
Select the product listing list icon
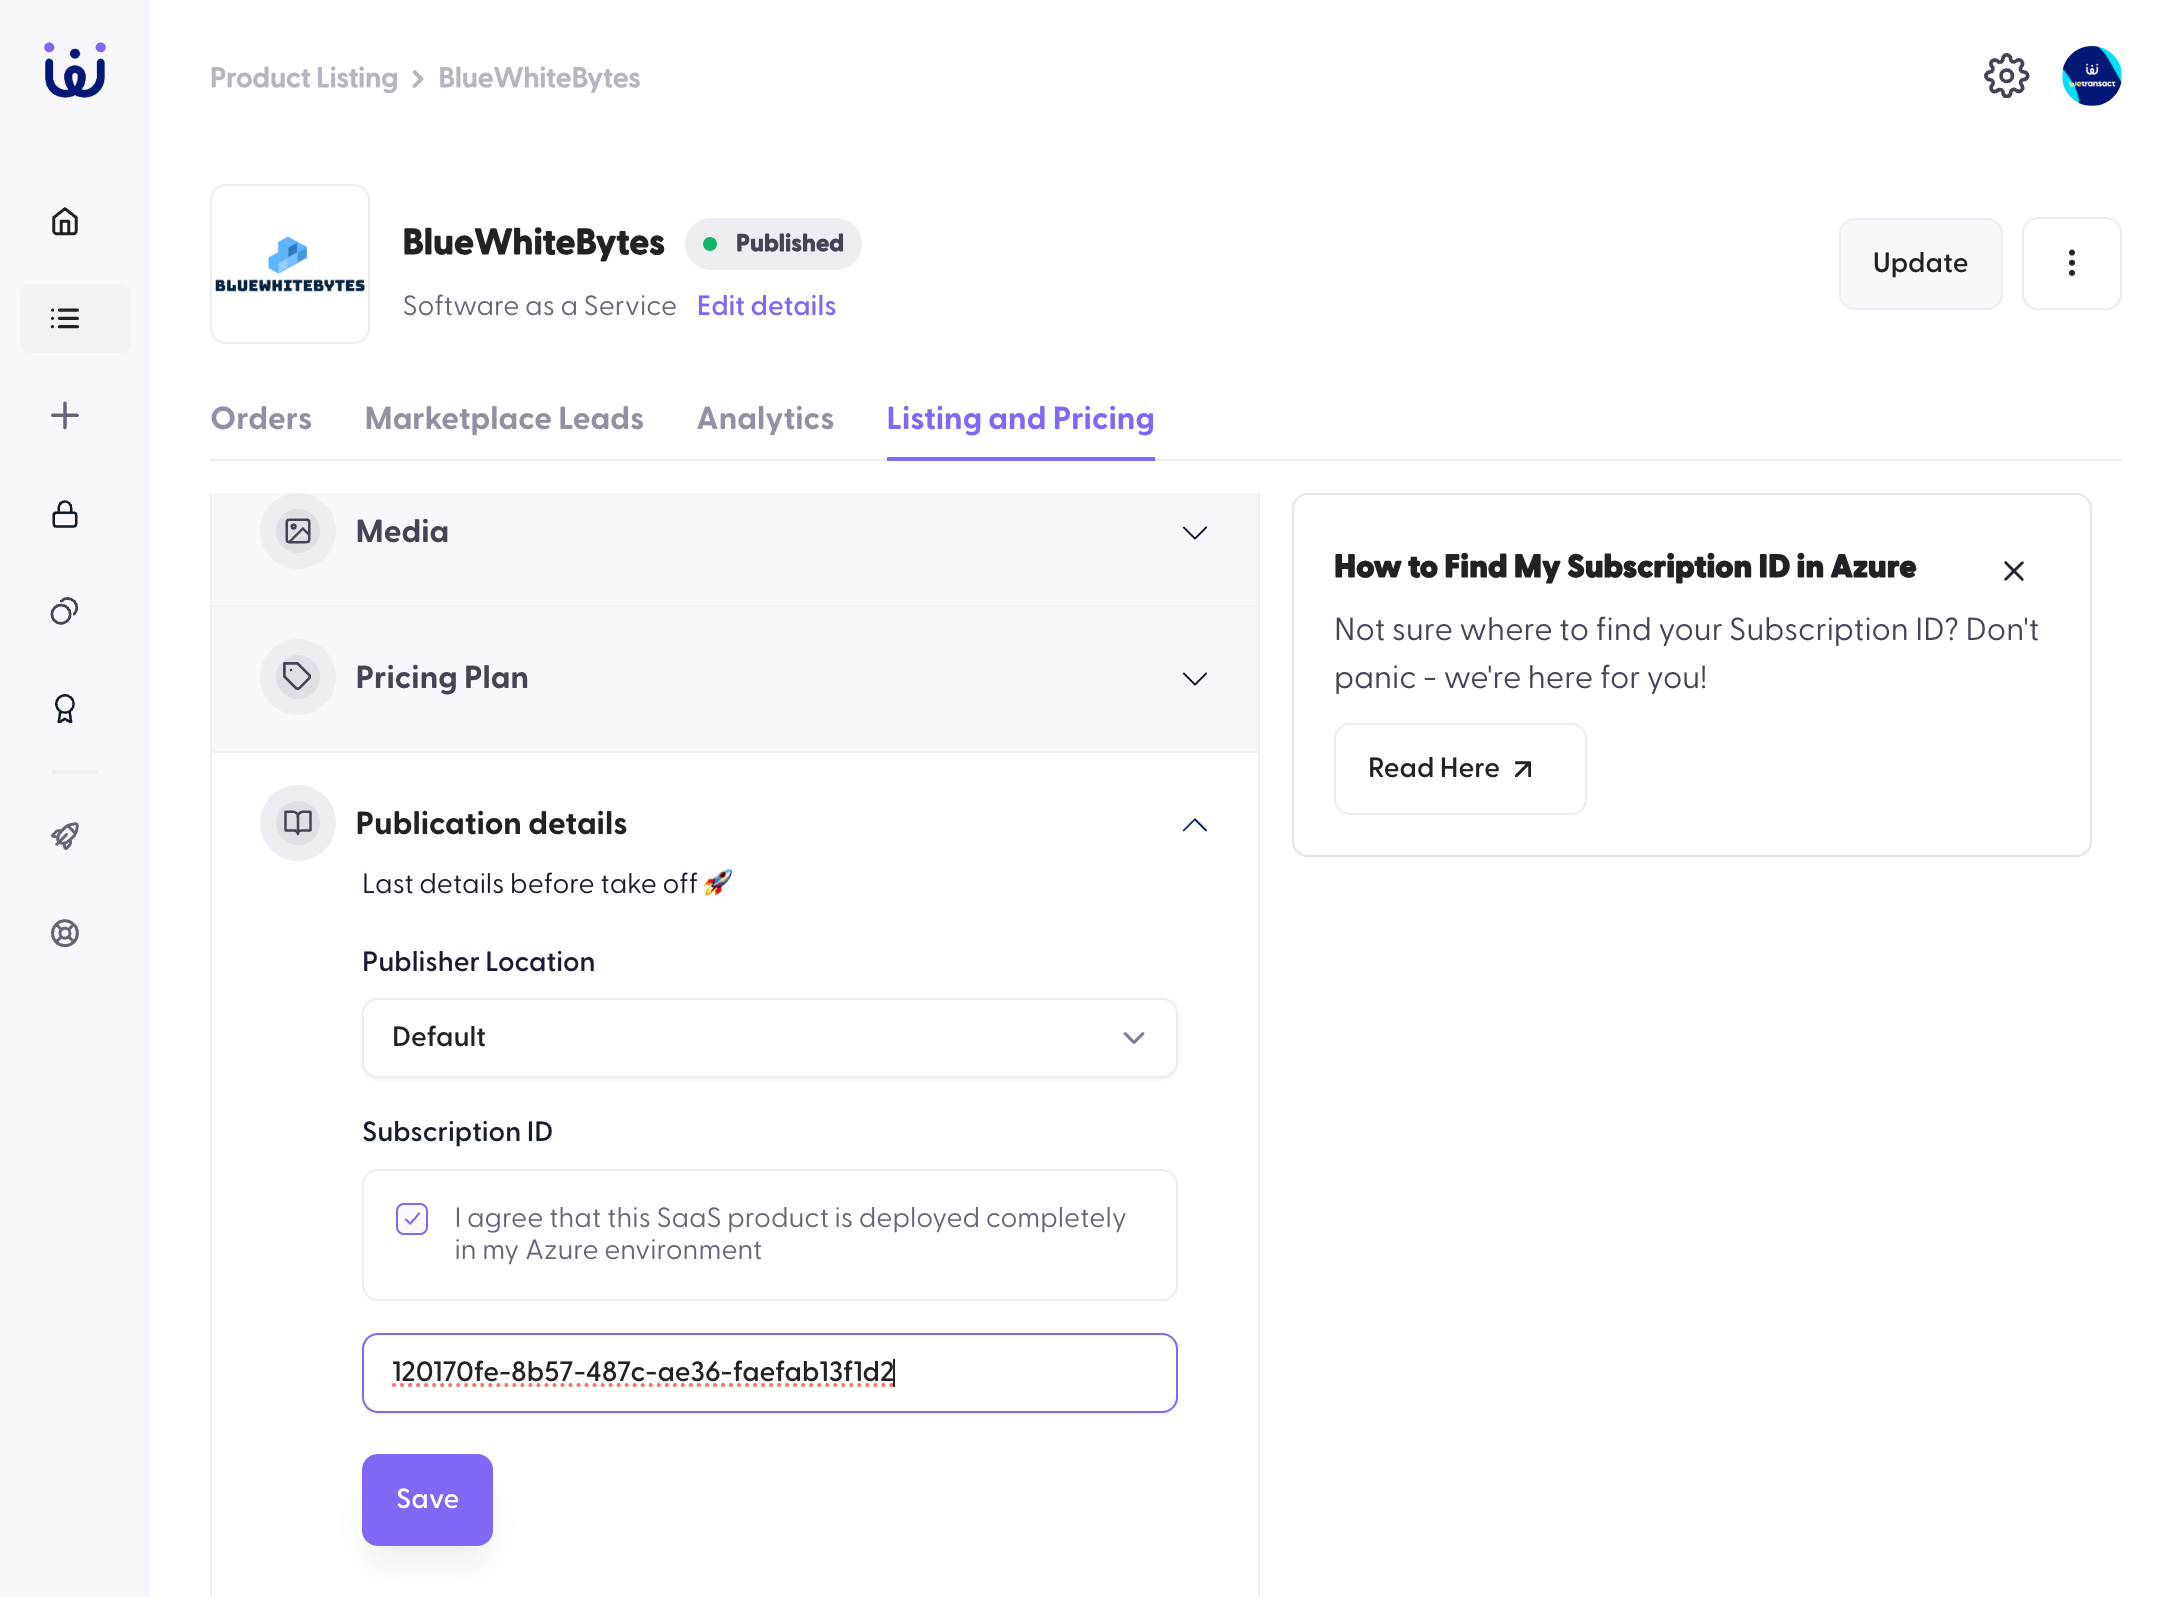pyautogui.click(x=65, y=318)
